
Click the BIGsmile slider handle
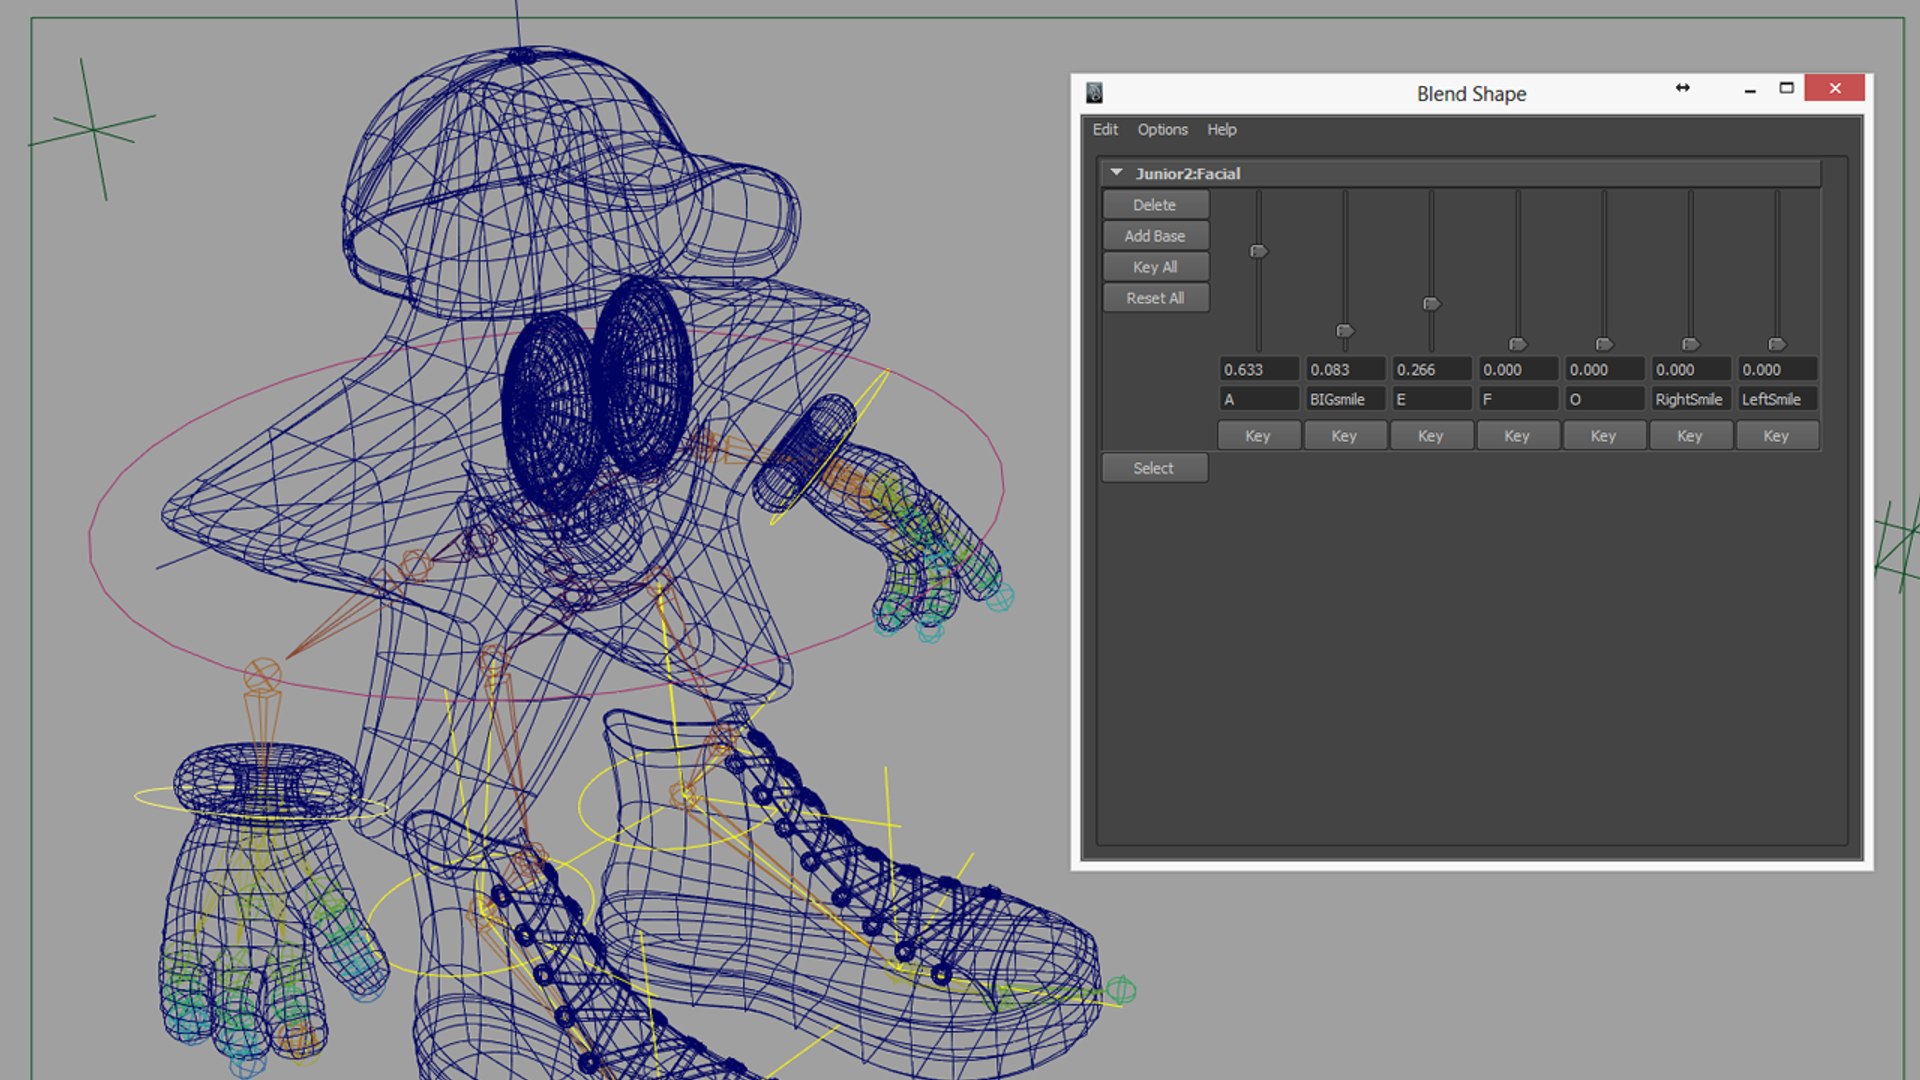[x=1345, y=331]
